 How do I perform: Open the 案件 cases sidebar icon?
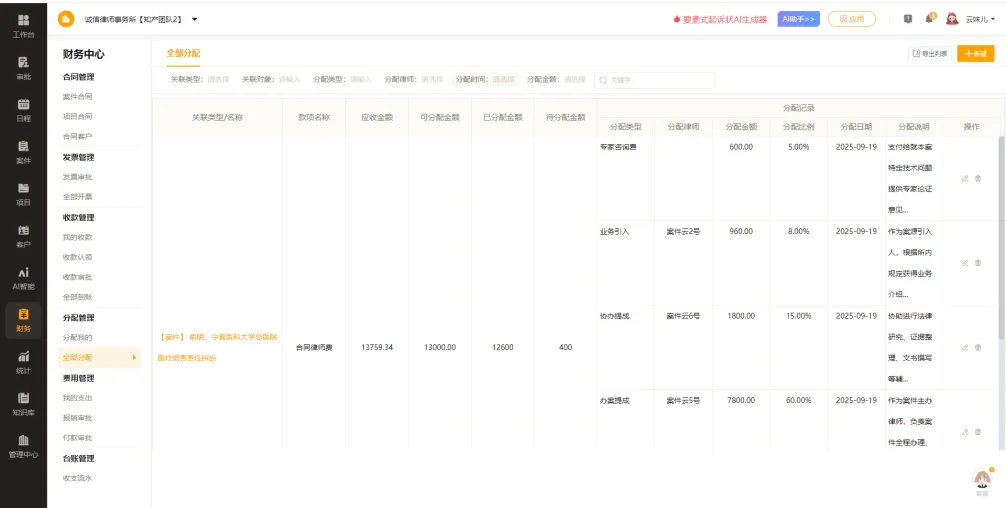point(23,151)
